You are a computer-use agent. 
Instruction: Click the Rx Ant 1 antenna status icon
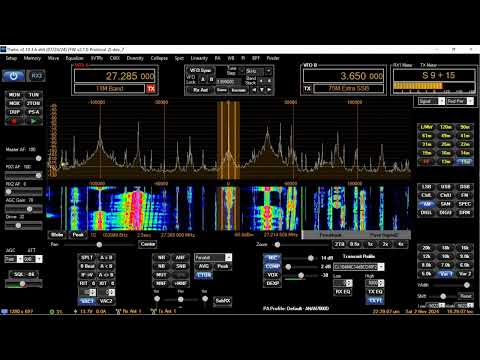tap(118, 311)
